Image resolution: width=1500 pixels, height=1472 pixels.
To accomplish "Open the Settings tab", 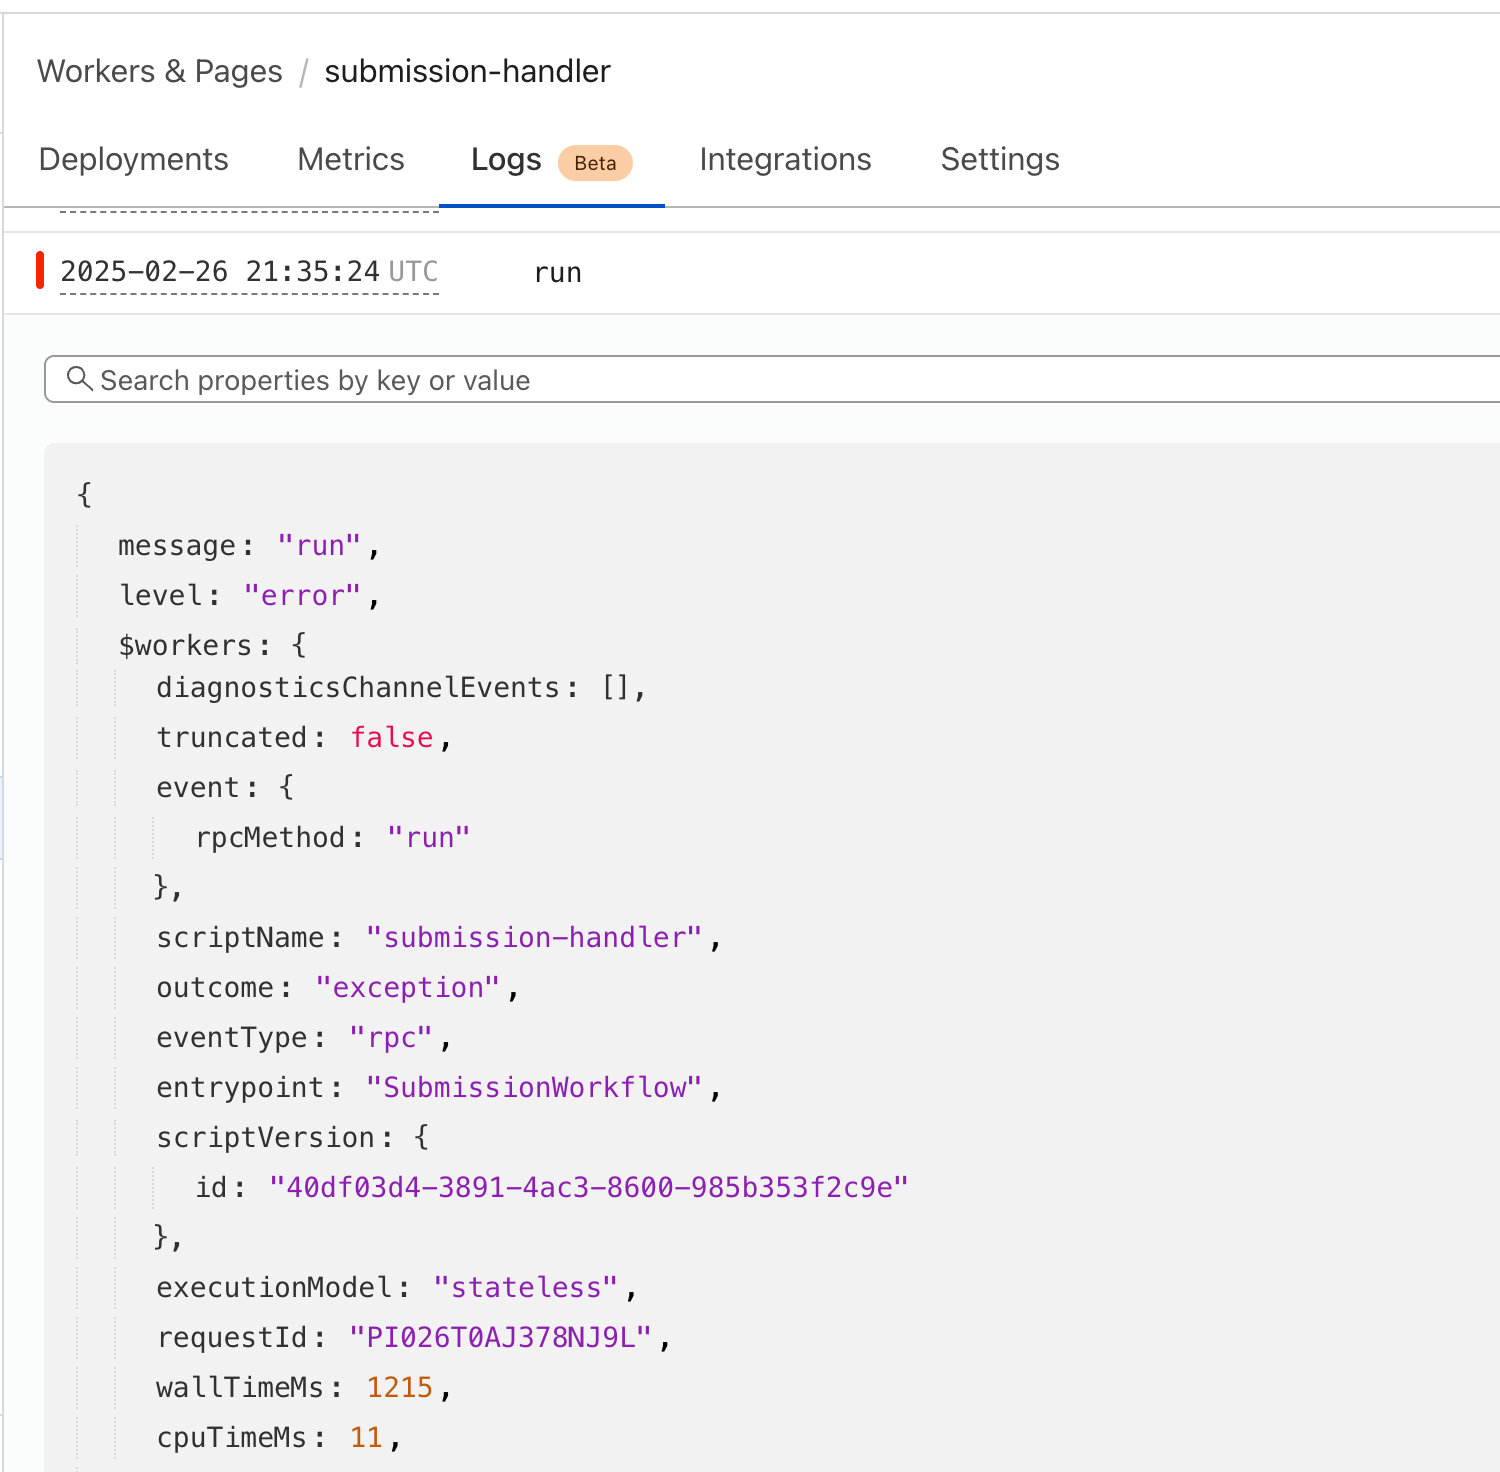I will 1000,160.
